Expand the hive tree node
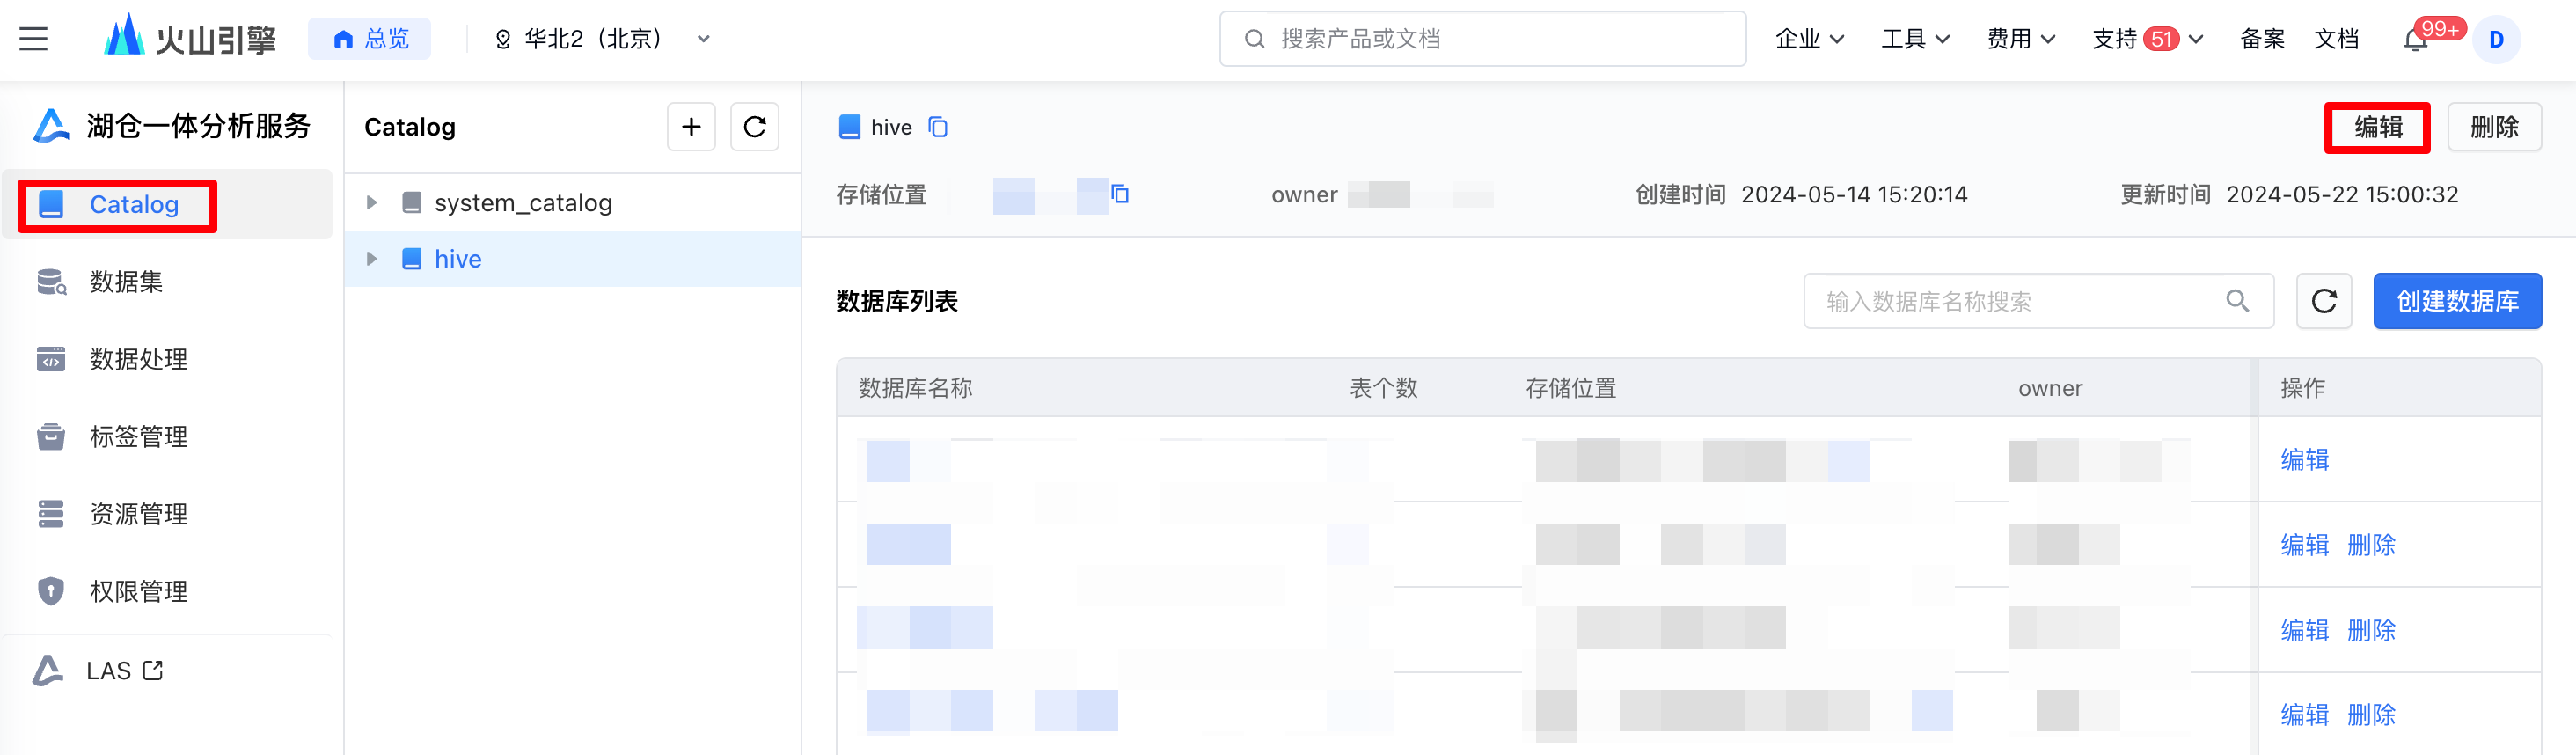Screen dimensions: 2576x755 pyautogui.click(x=372, y=259)
